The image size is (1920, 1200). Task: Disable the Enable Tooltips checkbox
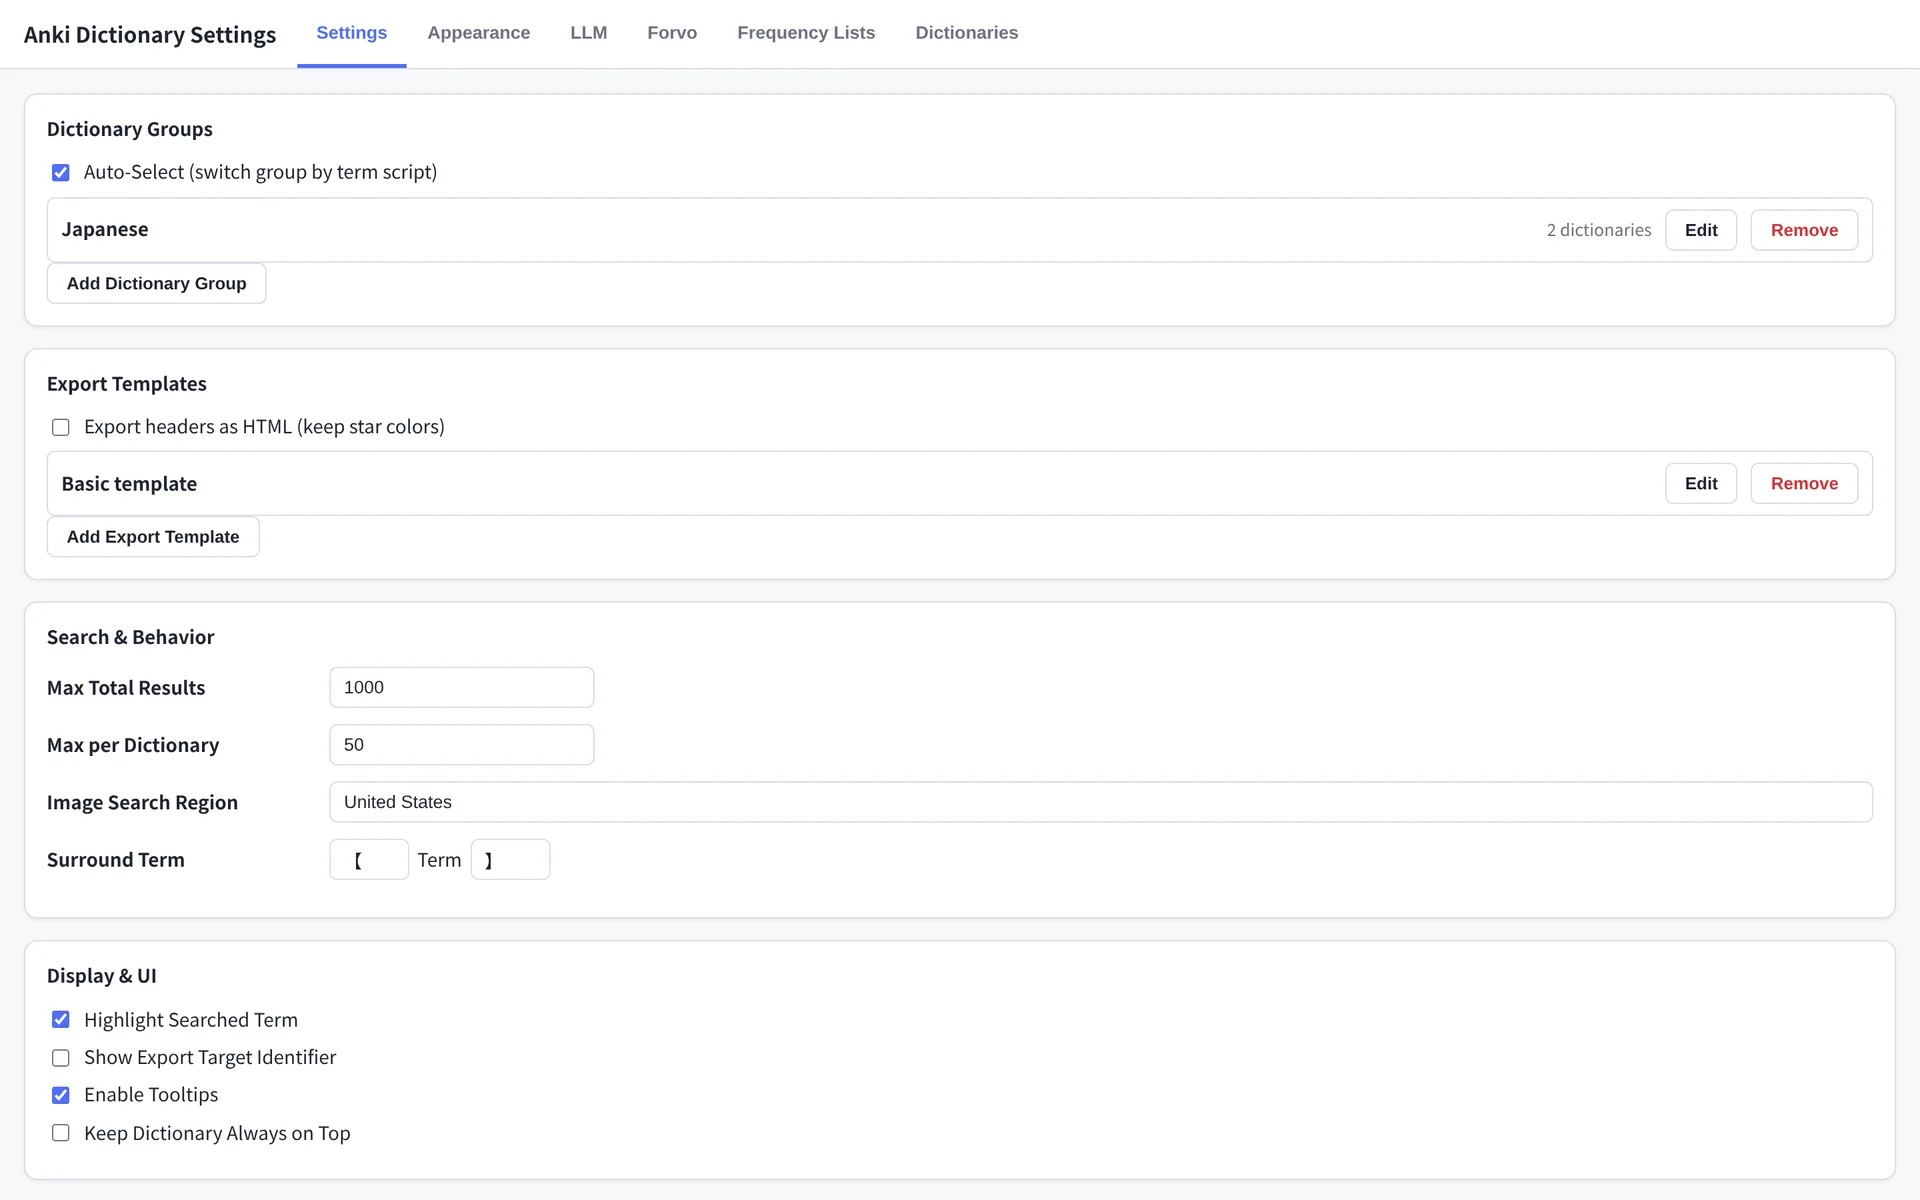61,1096
